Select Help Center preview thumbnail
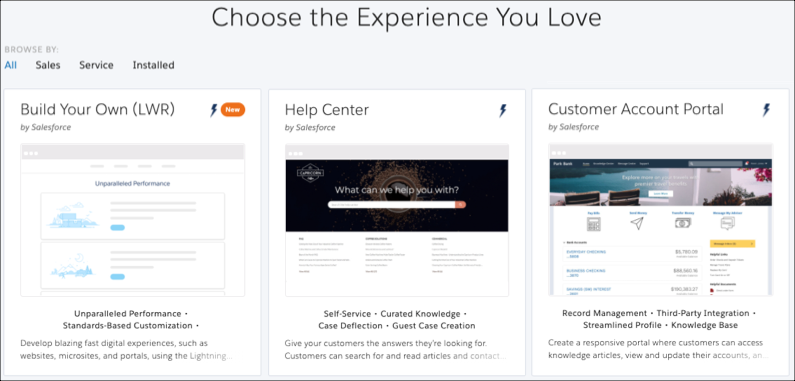 397,220
